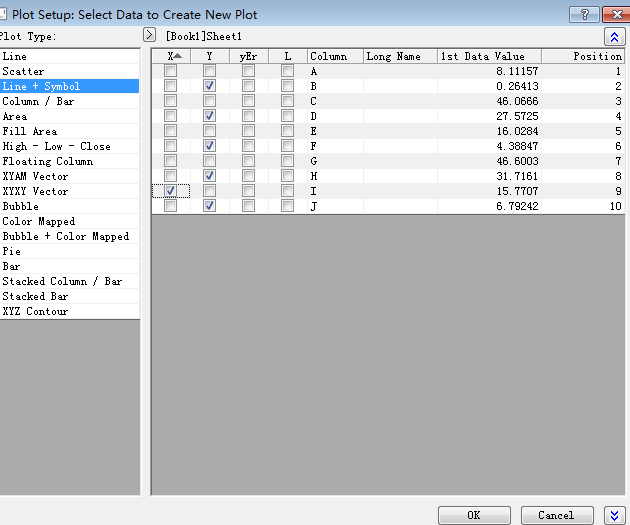Image resolution: width=630 pixels, height=525 pixels.
Task: Select Area plot type
Action: (x=70, y=116)
